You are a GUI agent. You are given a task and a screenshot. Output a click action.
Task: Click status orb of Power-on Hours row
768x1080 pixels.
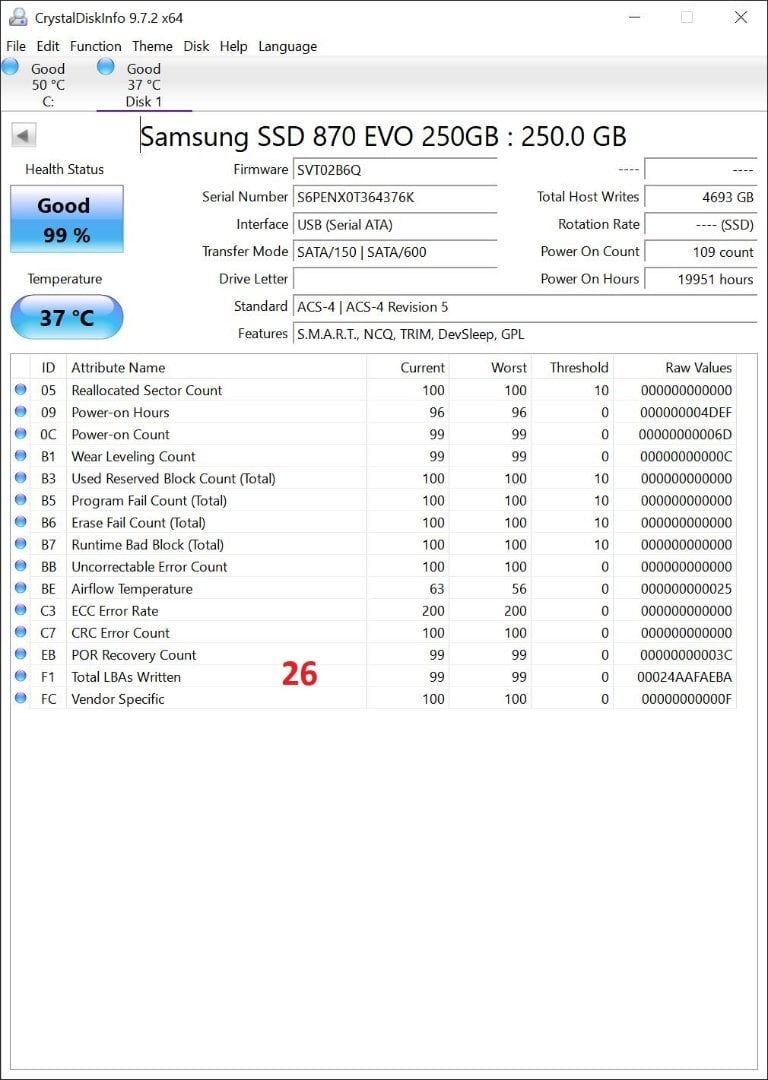coord(21,411)
